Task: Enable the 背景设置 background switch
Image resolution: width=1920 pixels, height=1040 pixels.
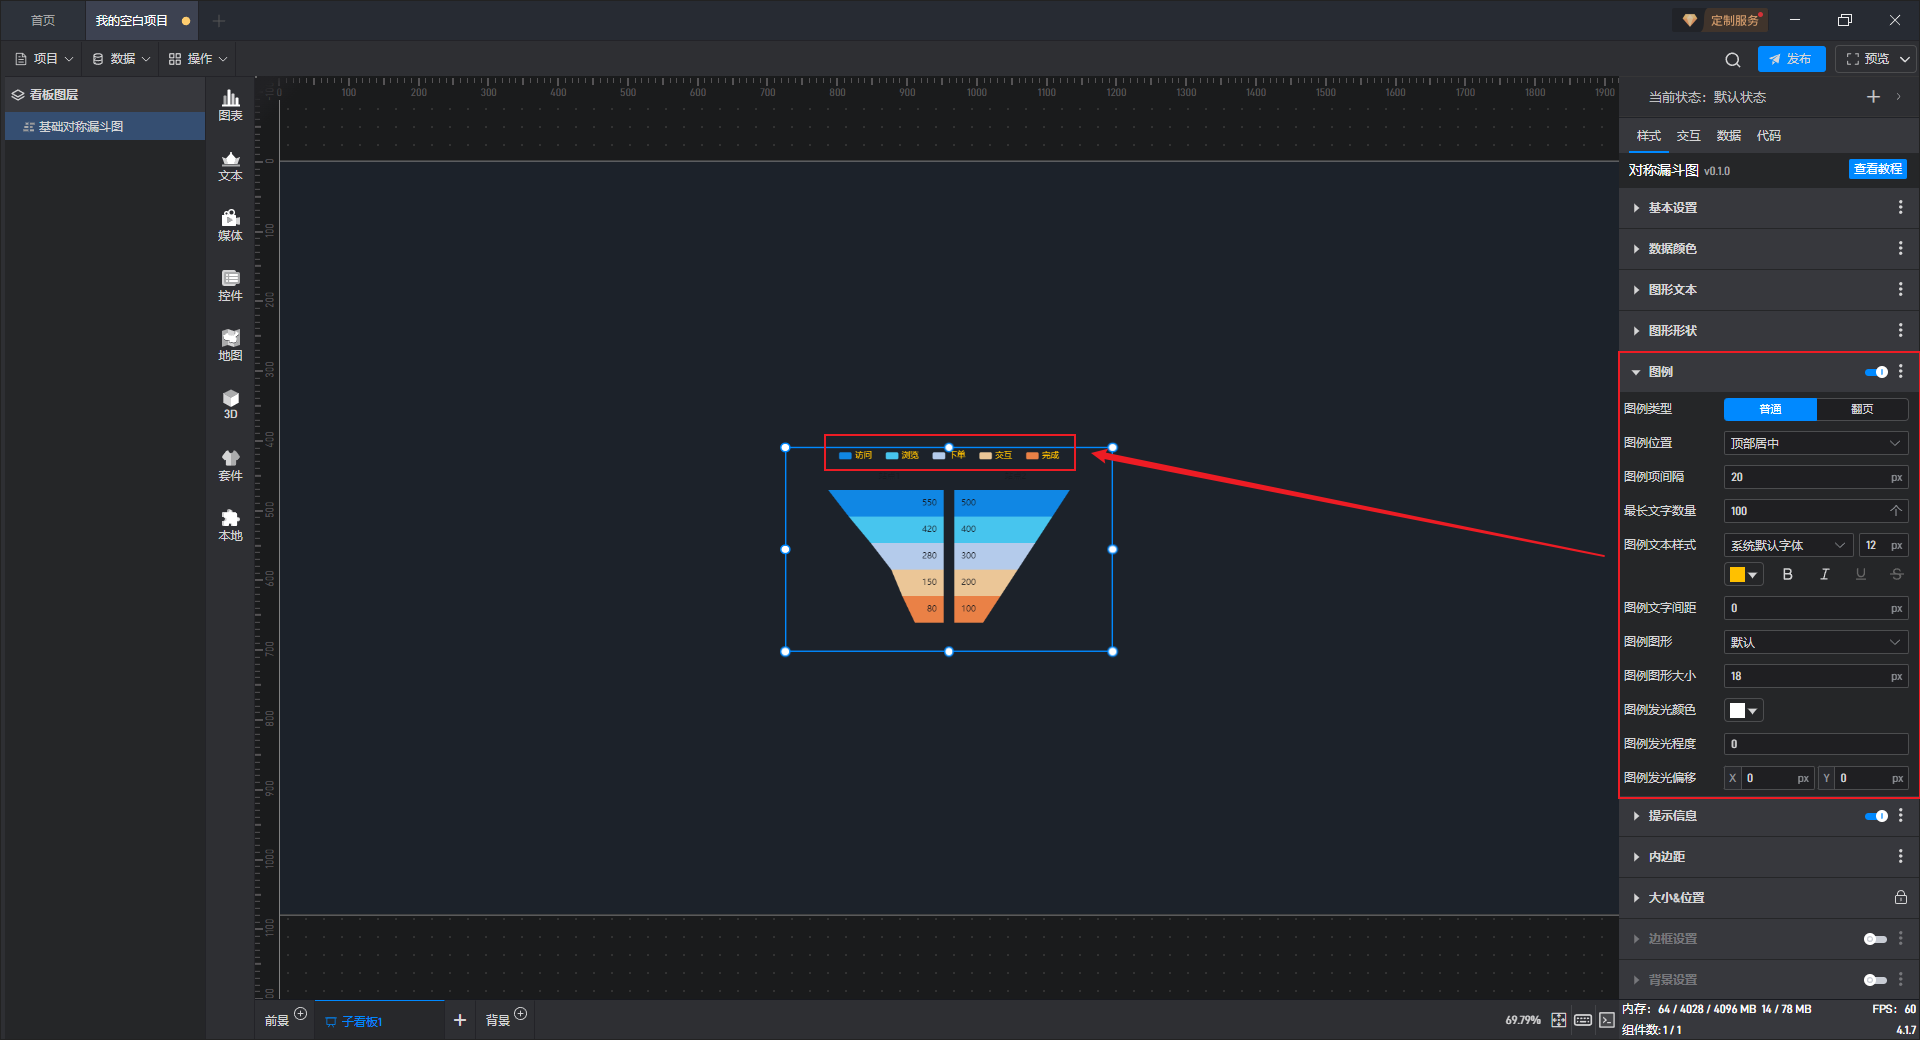Action: coord(1875,980)
